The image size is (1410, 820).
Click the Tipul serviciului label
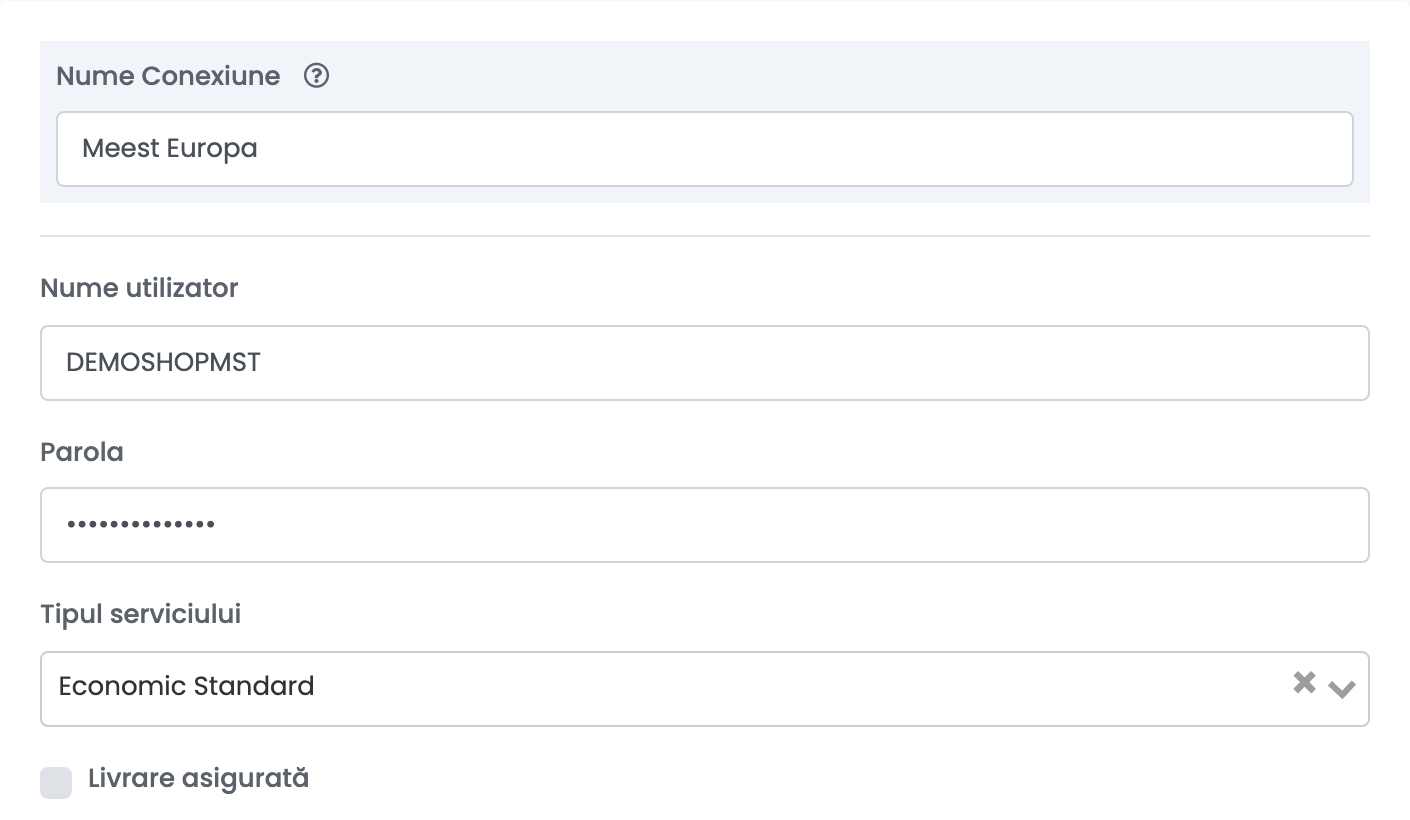pos(141,614)
